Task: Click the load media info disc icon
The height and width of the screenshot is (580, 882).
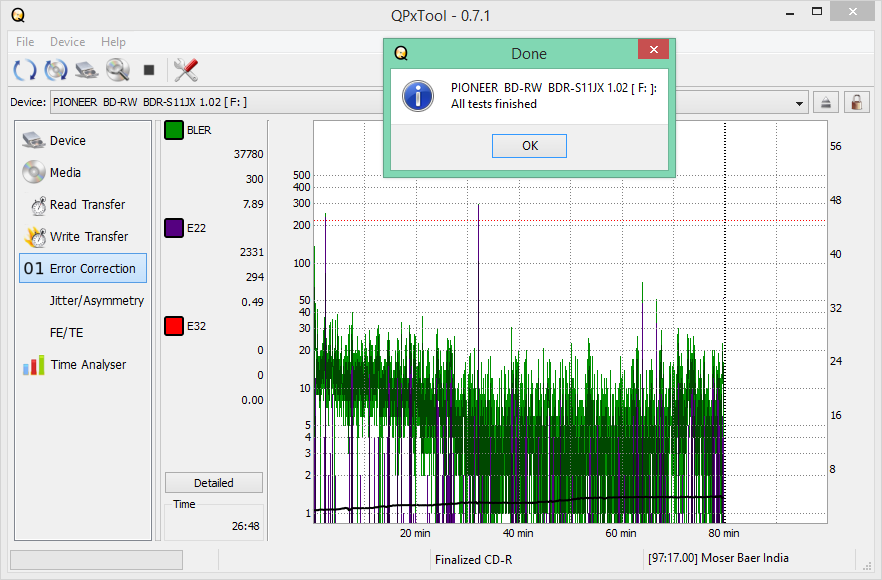Action: (x=56, y=70)
